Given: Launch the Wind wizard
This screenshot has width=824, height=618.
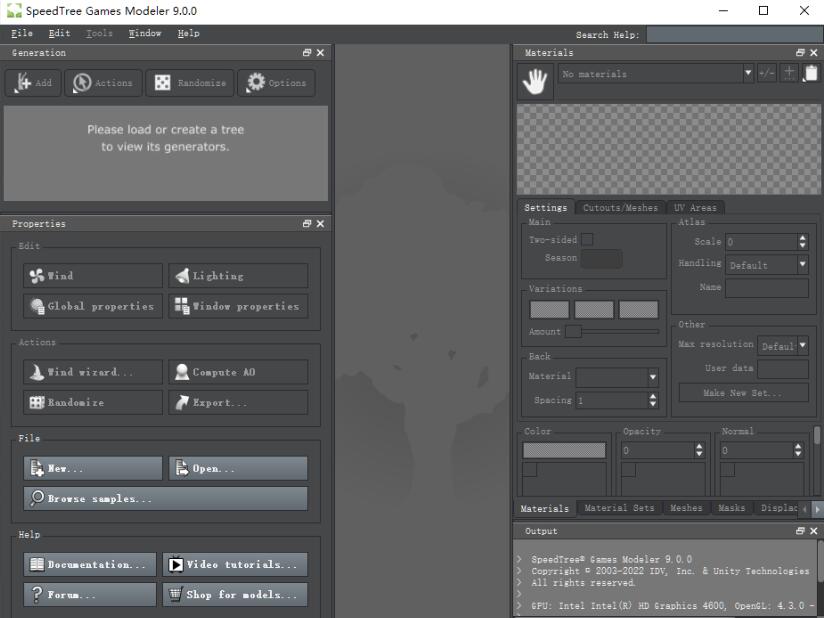Looking at the screenshot, I should 93,372.
